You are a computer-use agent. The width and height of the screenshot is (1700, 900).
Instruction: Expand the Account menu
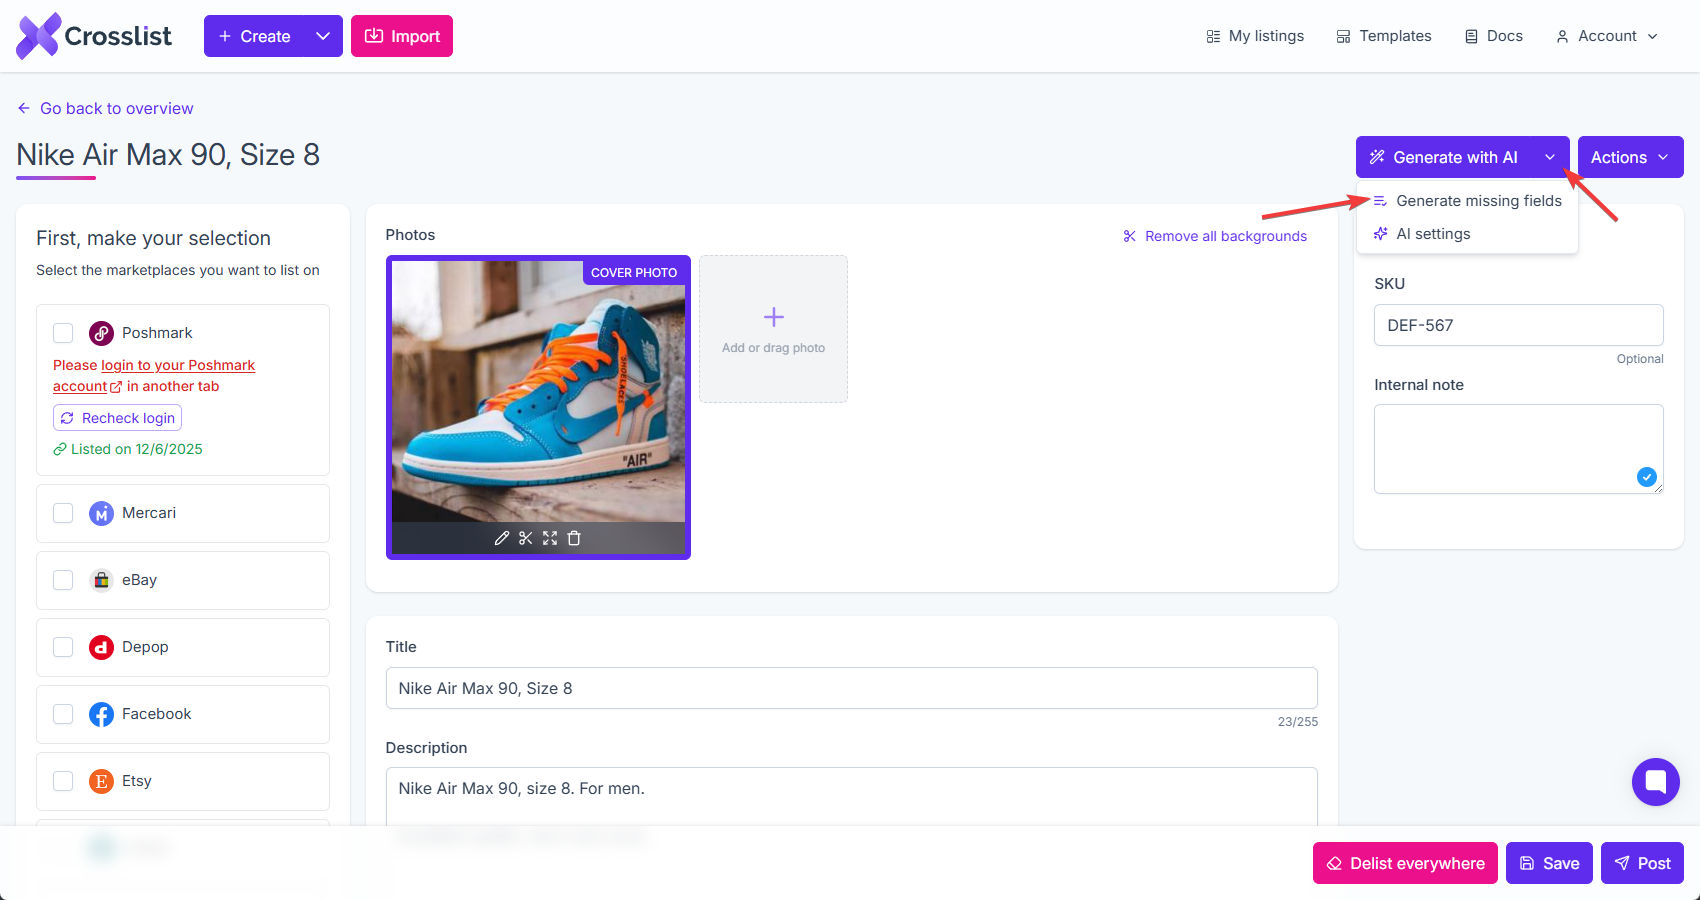1607,36
